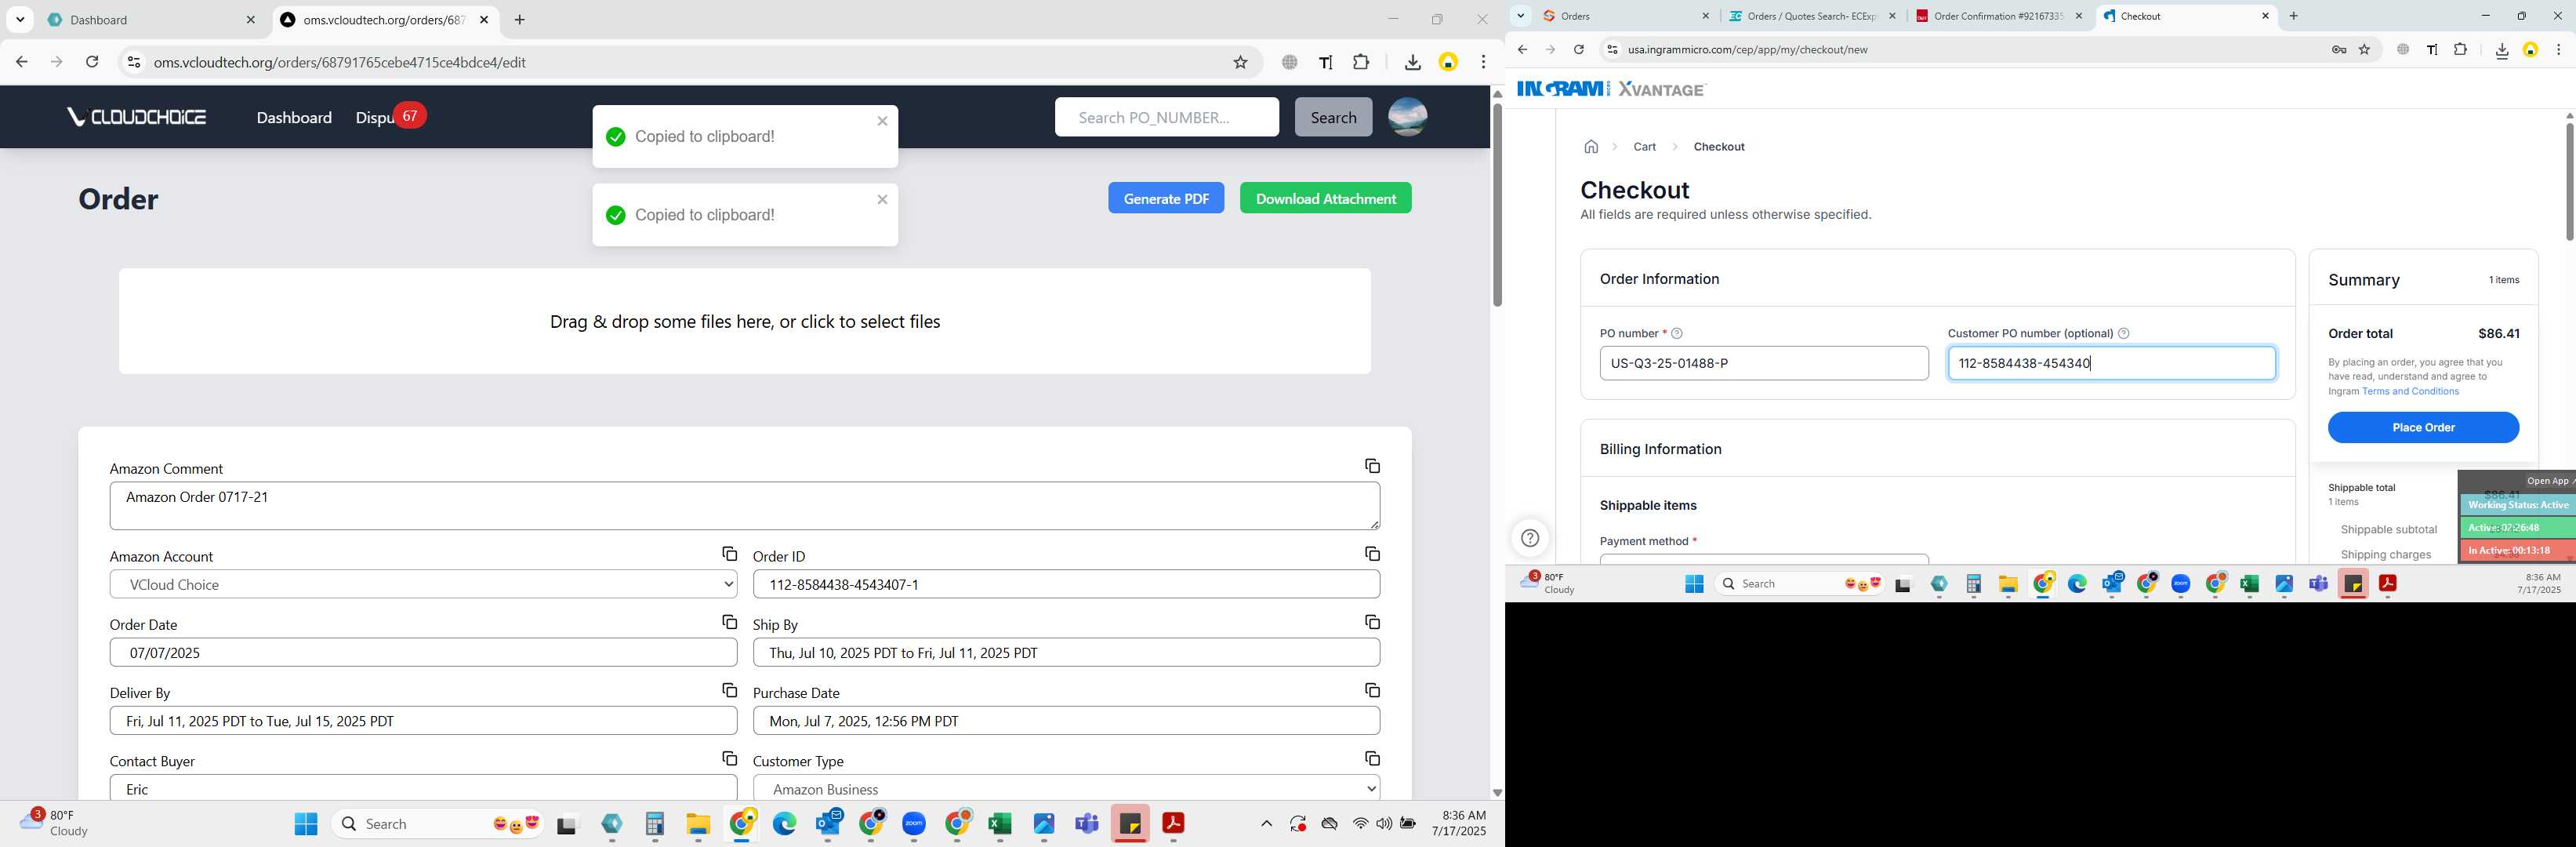Click the Windows taskbar Search box
Image resolution: width=2576 pixels, height=847 pixels.
[437, 823]
